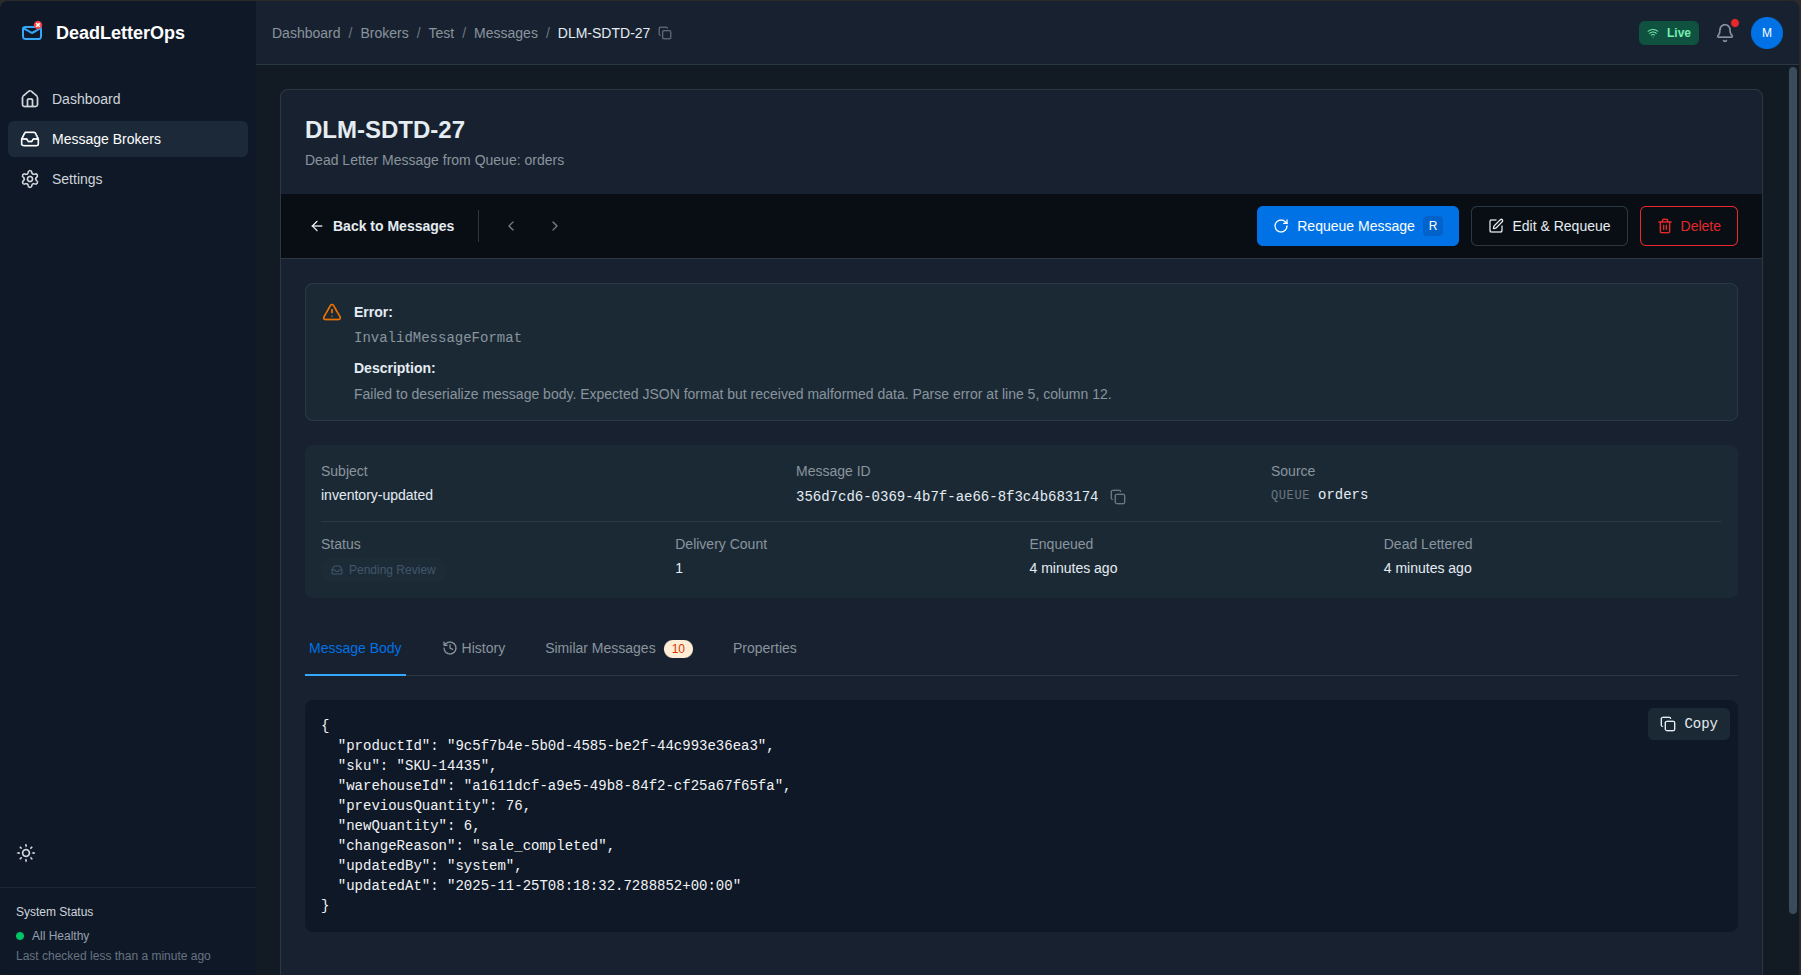Navigate to next message with right chevron
The image size is (1801, 975).
(x=555, y=226)
